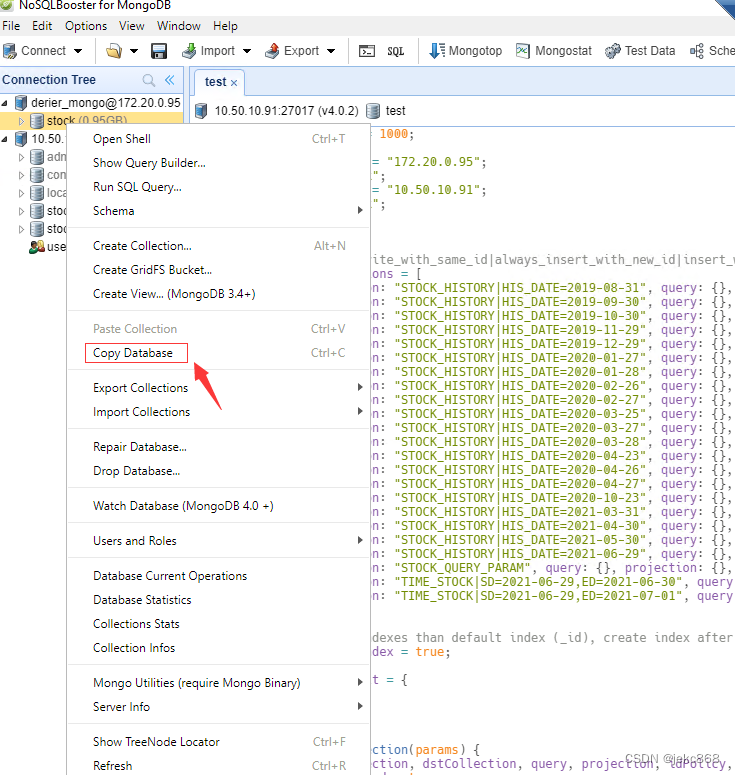Choose Drop Database... menu item

(218, 471)
